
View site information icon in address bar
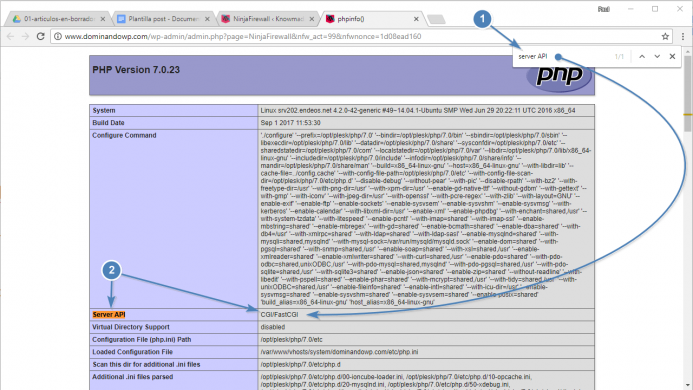(57, 36)
